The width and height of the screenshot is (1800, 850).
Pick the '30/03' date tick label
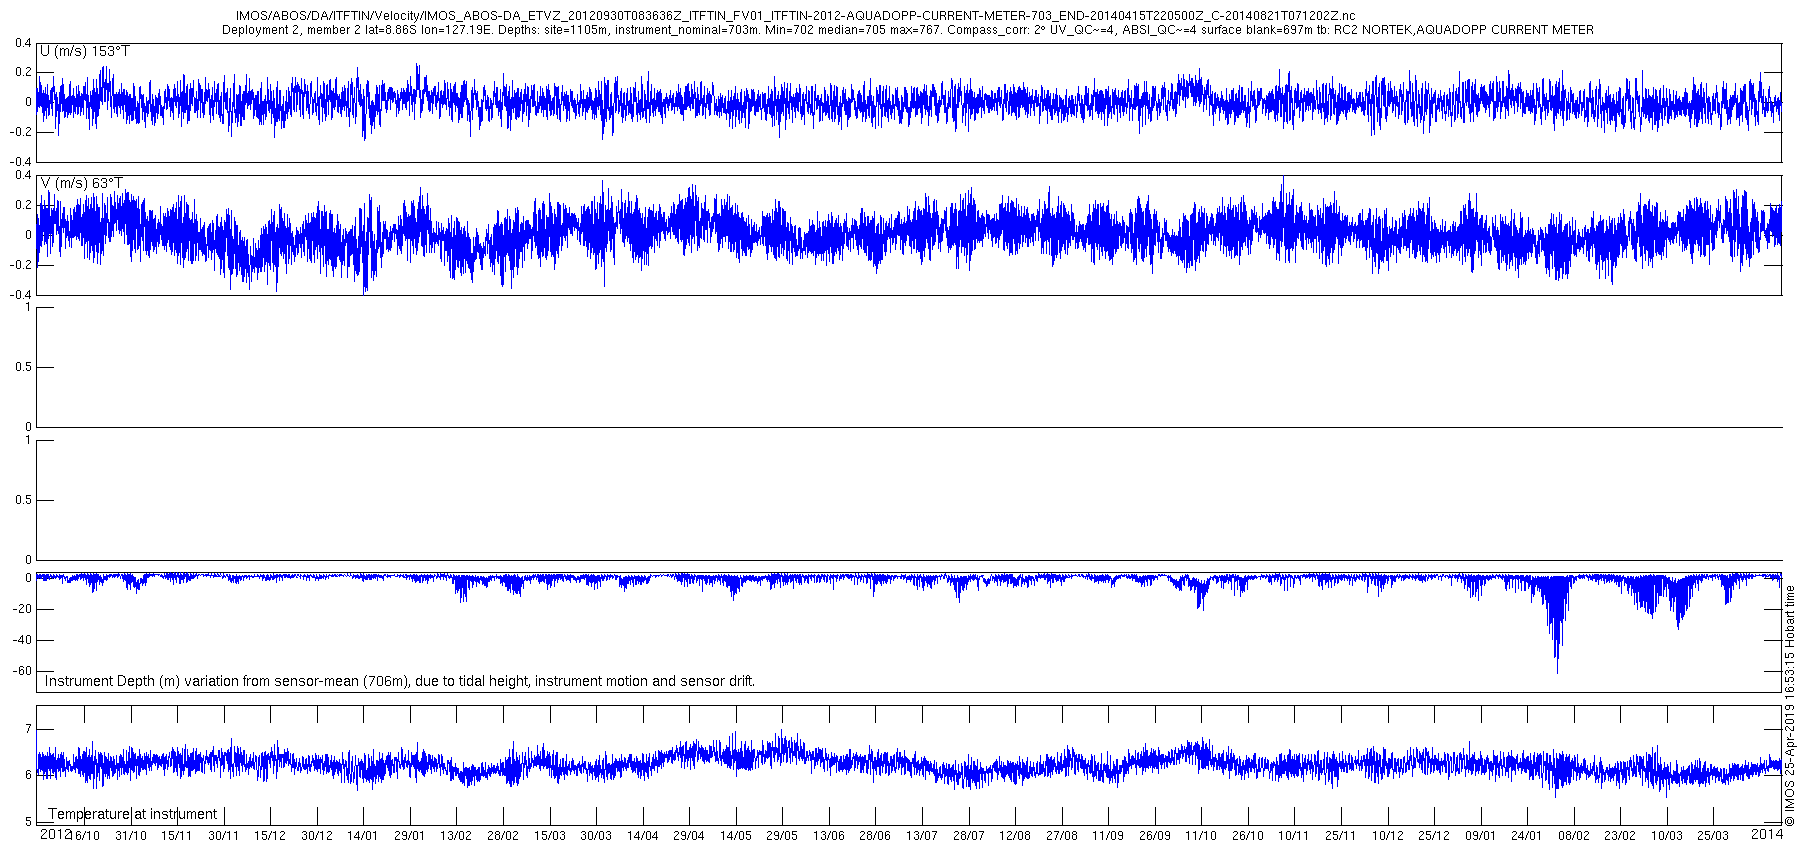(x=596, y=836)
